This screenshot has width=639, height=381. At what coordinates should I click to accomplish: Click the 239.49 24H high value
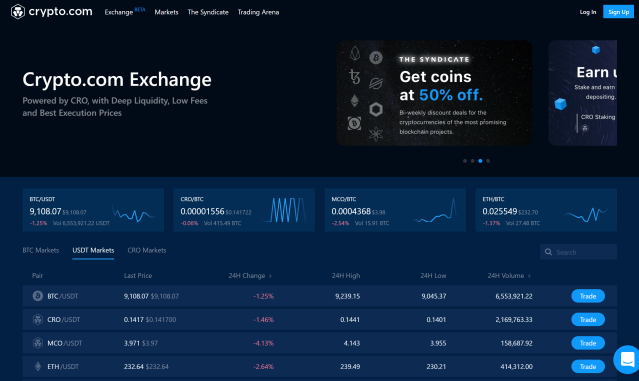[350, 366]
